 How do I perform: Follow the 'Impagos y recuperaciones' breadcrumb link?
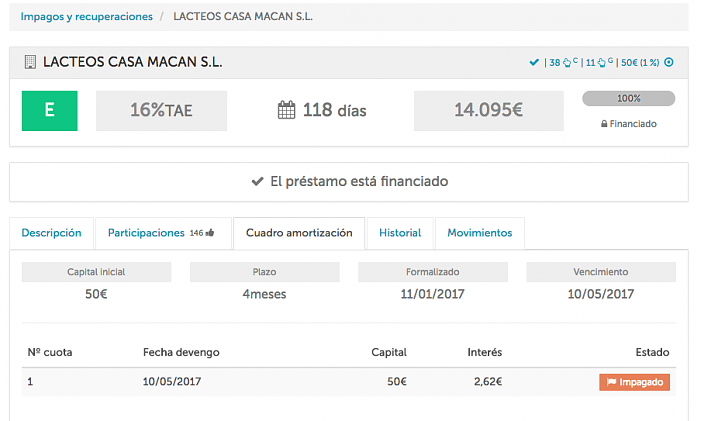click(87, 17)
